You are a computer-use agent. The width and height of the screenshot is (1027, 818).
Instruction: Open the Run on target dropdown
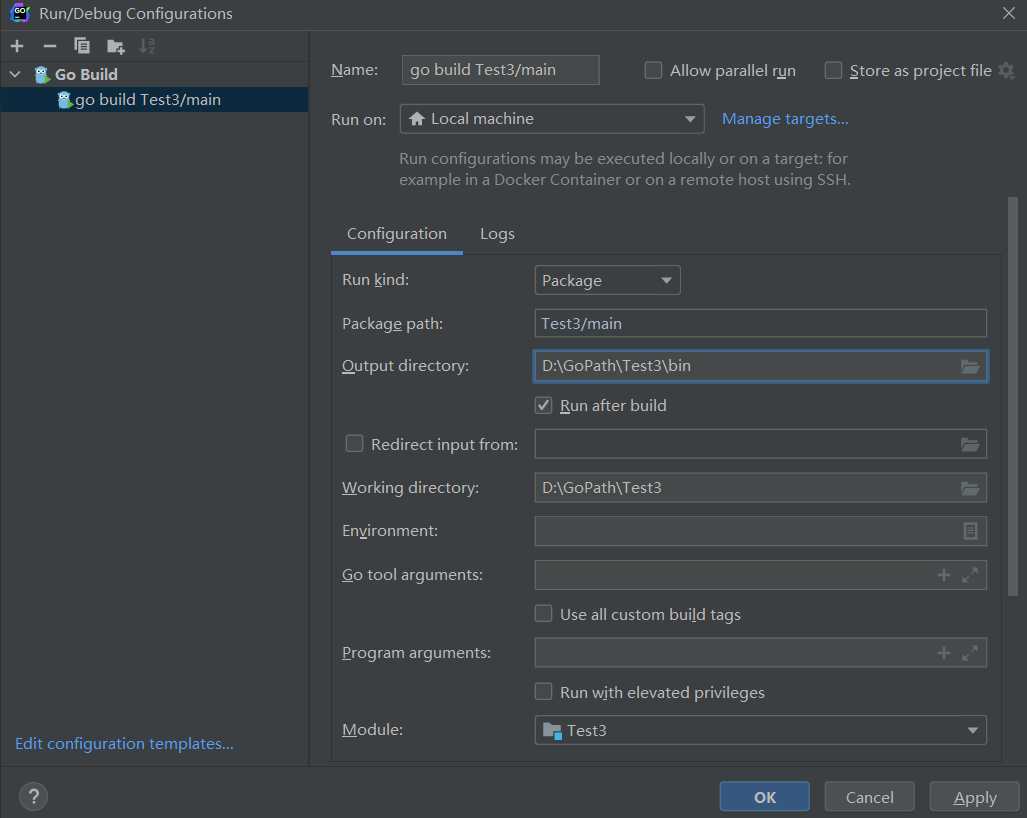(552, 119)
